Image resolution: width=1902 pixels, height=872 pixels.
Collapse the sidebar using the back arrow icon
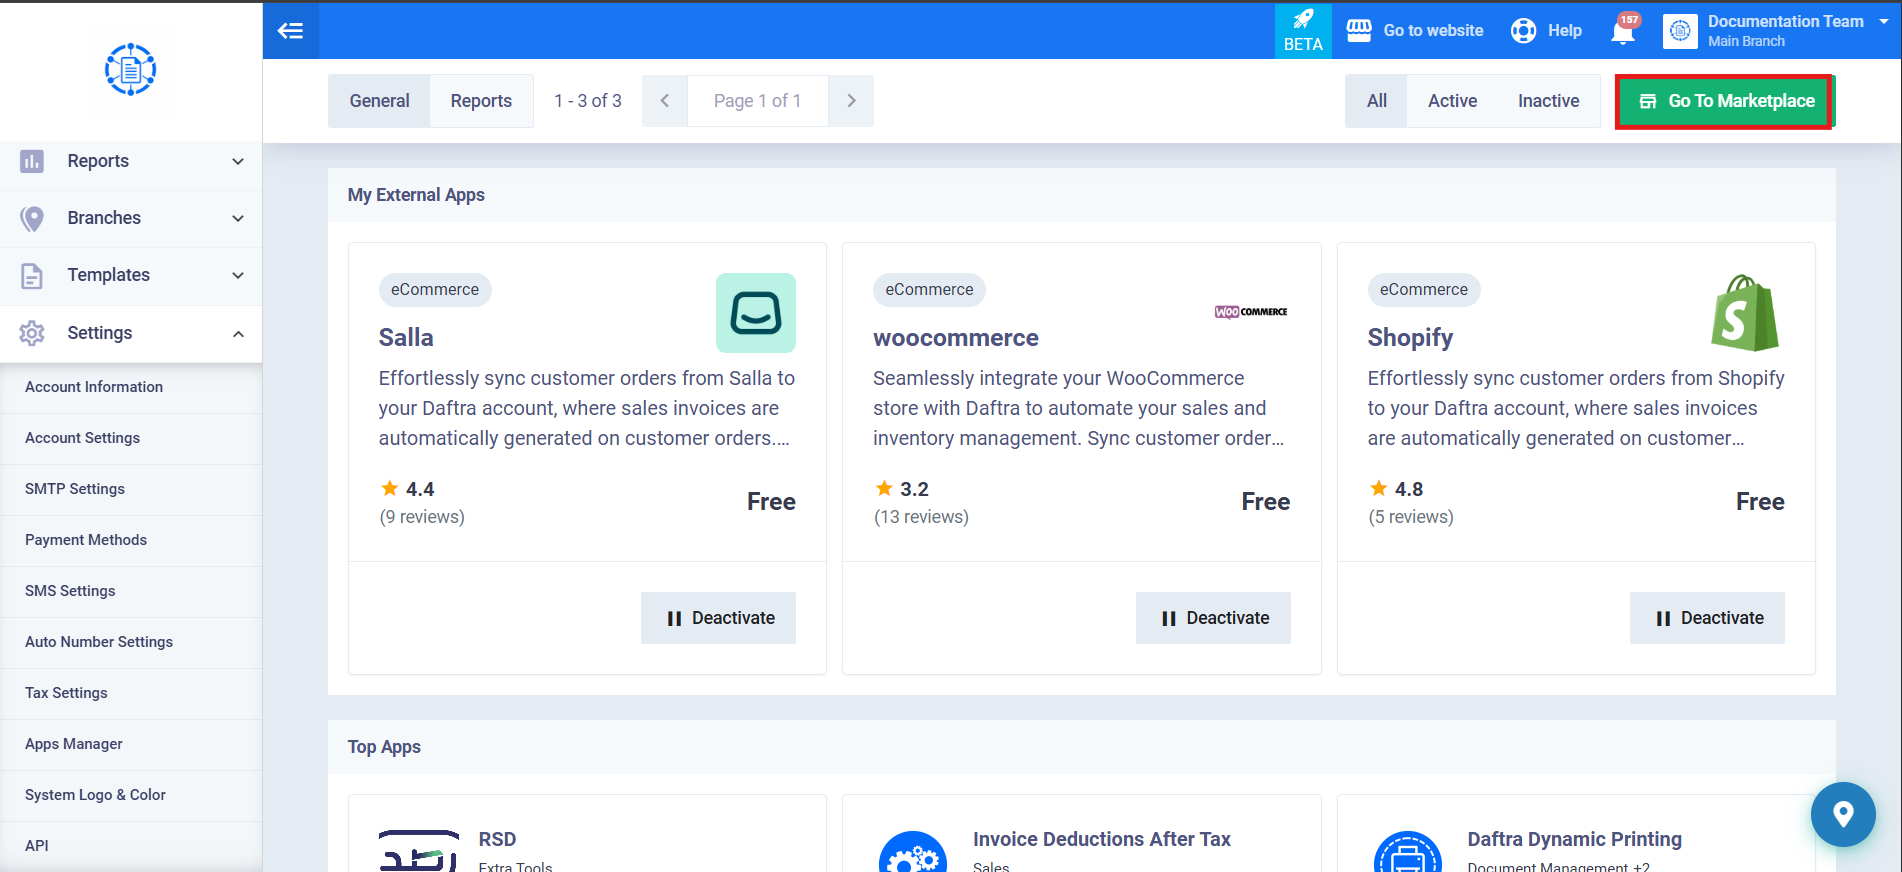pos(290,31)
